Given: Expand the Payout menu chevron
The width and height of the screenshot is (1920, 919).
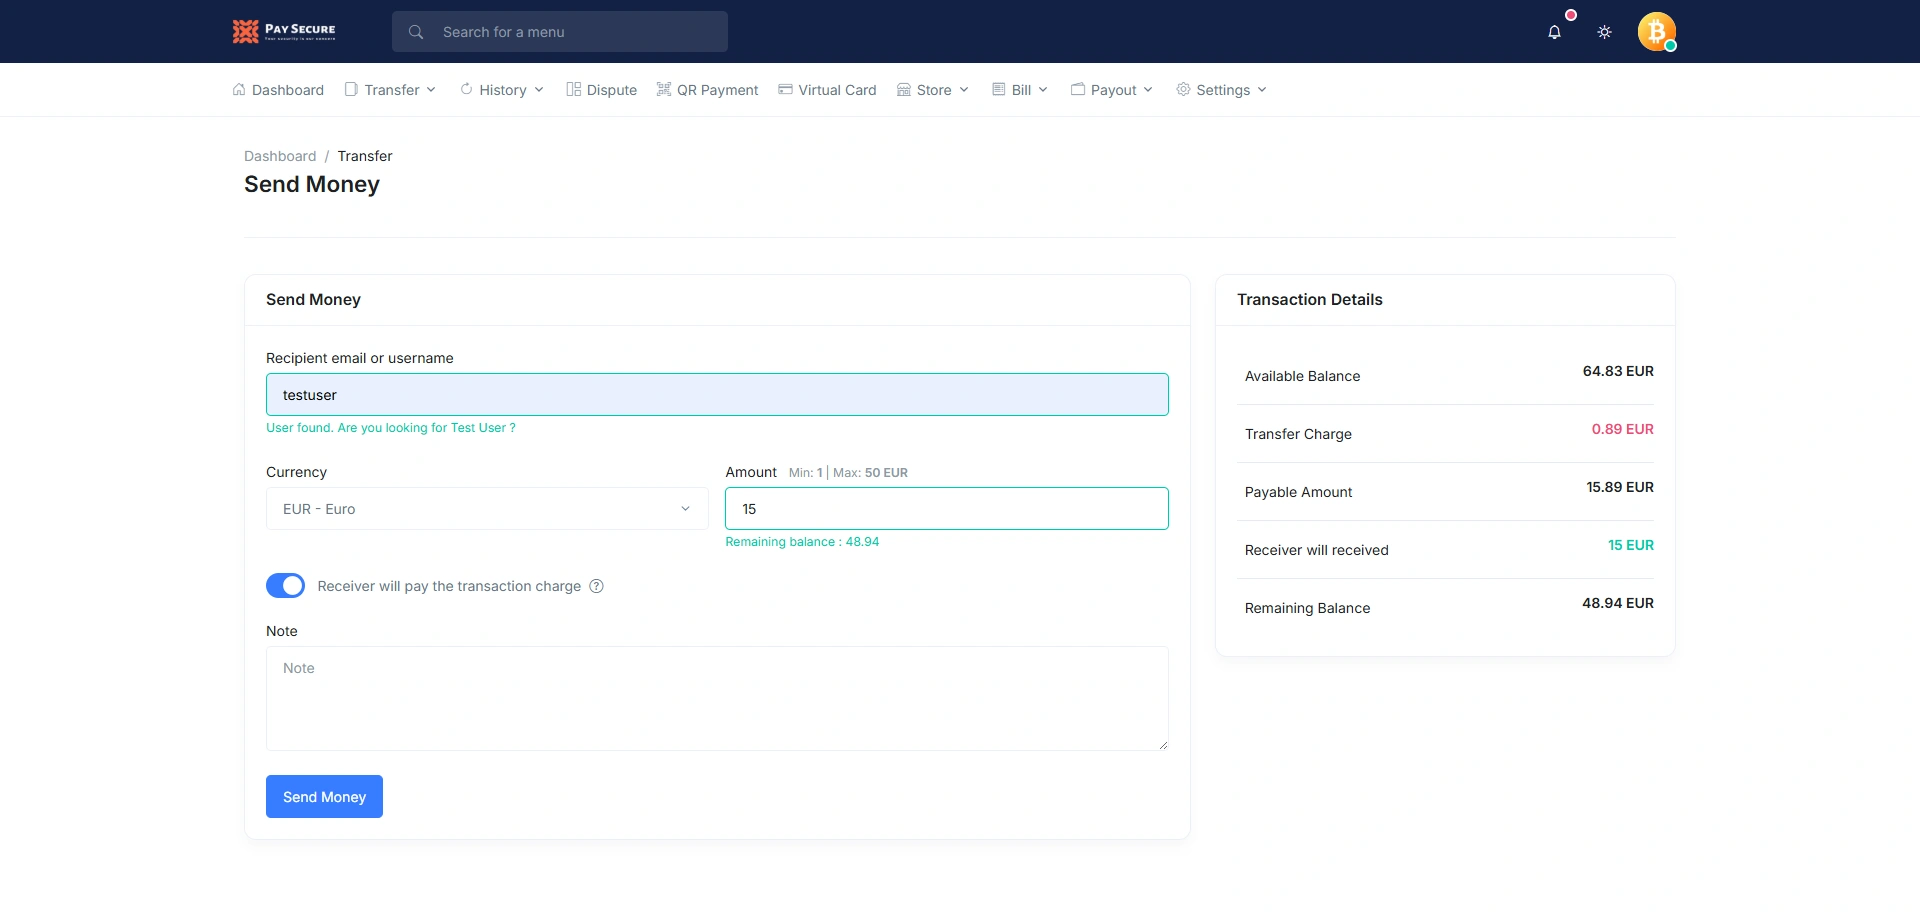Looking at the screenshot, I should point(1148,90).
